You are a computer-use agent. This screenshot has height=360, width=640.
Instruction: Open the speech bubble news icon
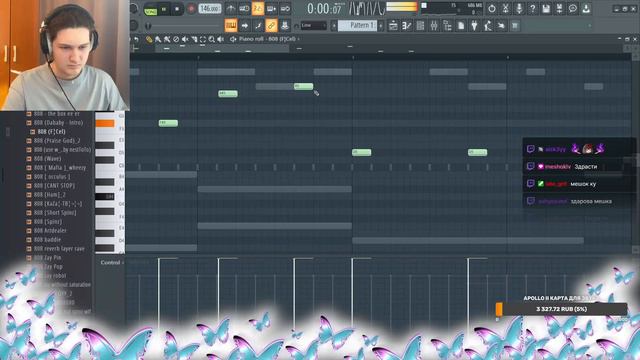(573, 9)
